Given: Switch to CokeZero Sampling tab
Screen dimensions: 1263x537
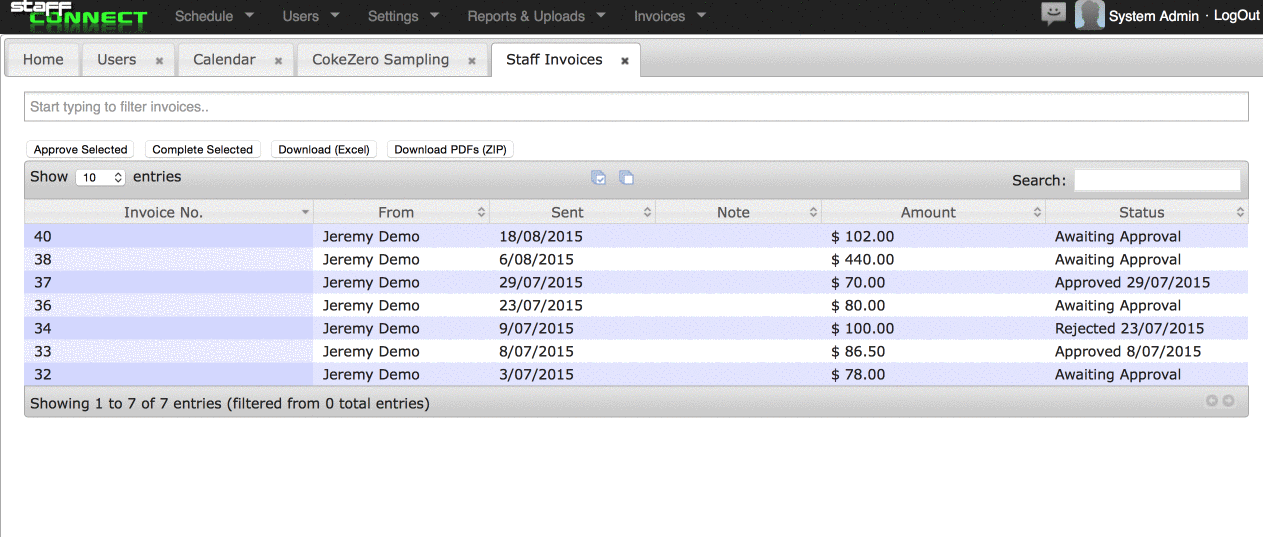Looking at the screenshot, I should point(380,60).
